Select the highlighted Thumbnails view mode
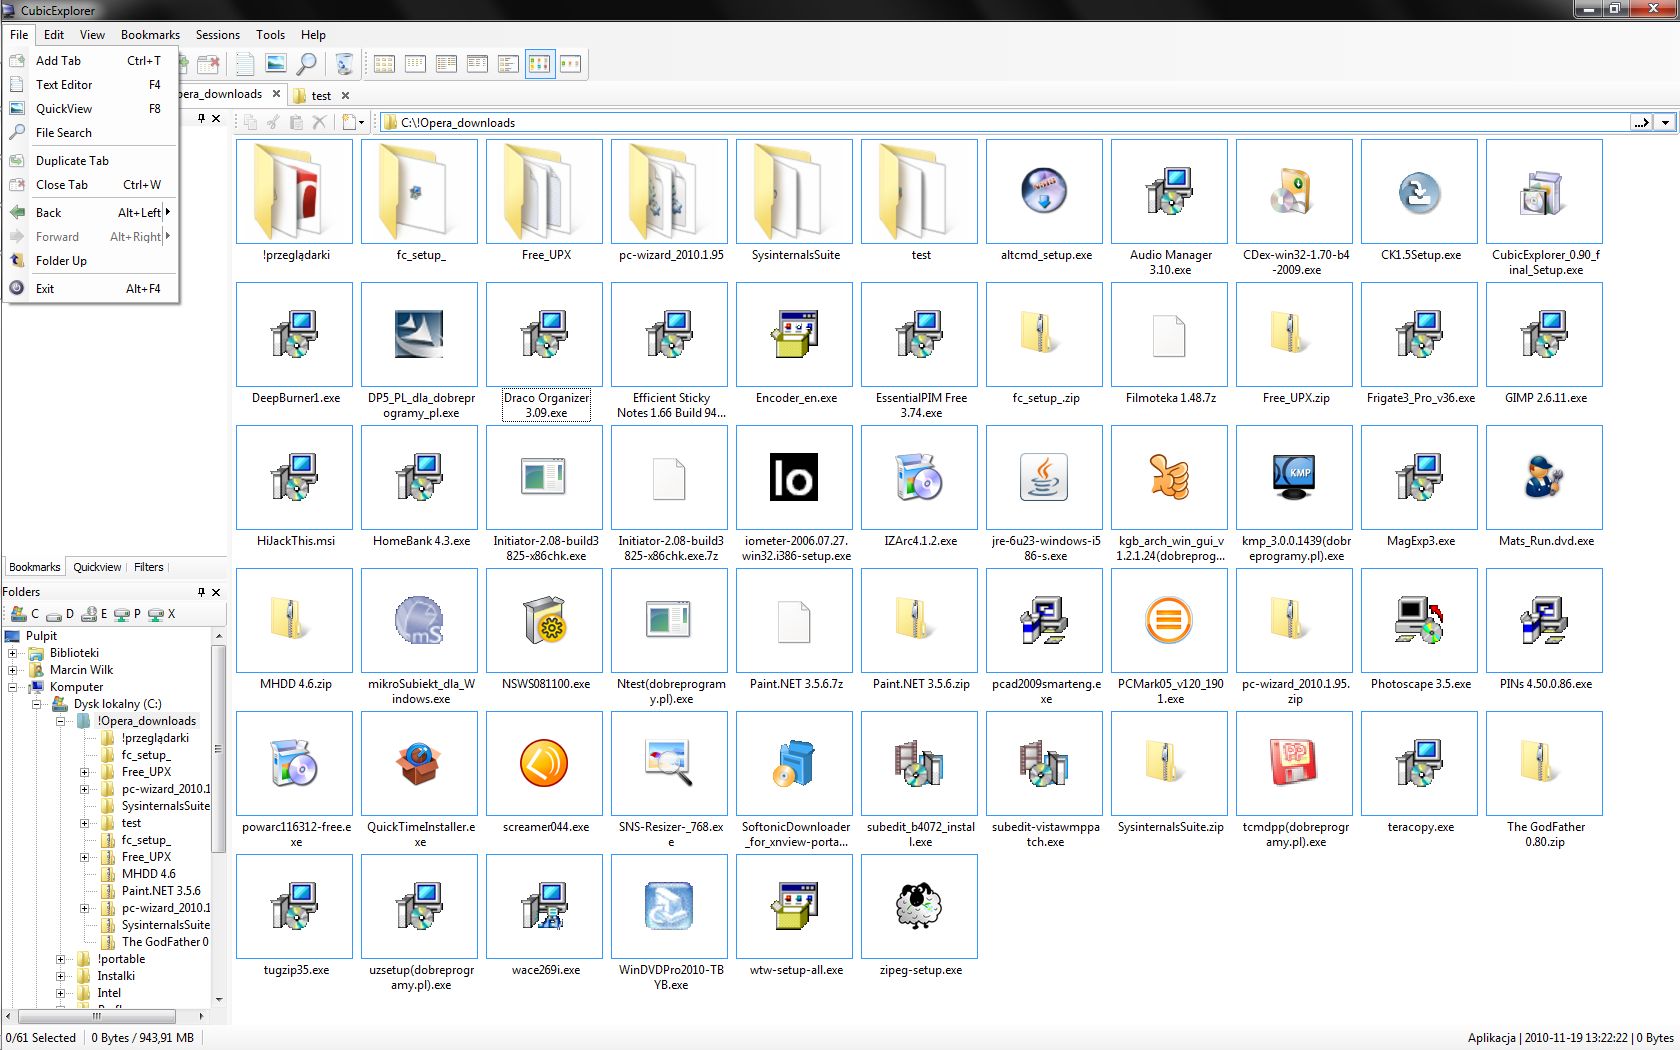Screen dimensions: 1680x1050 (x=540, y=64)
